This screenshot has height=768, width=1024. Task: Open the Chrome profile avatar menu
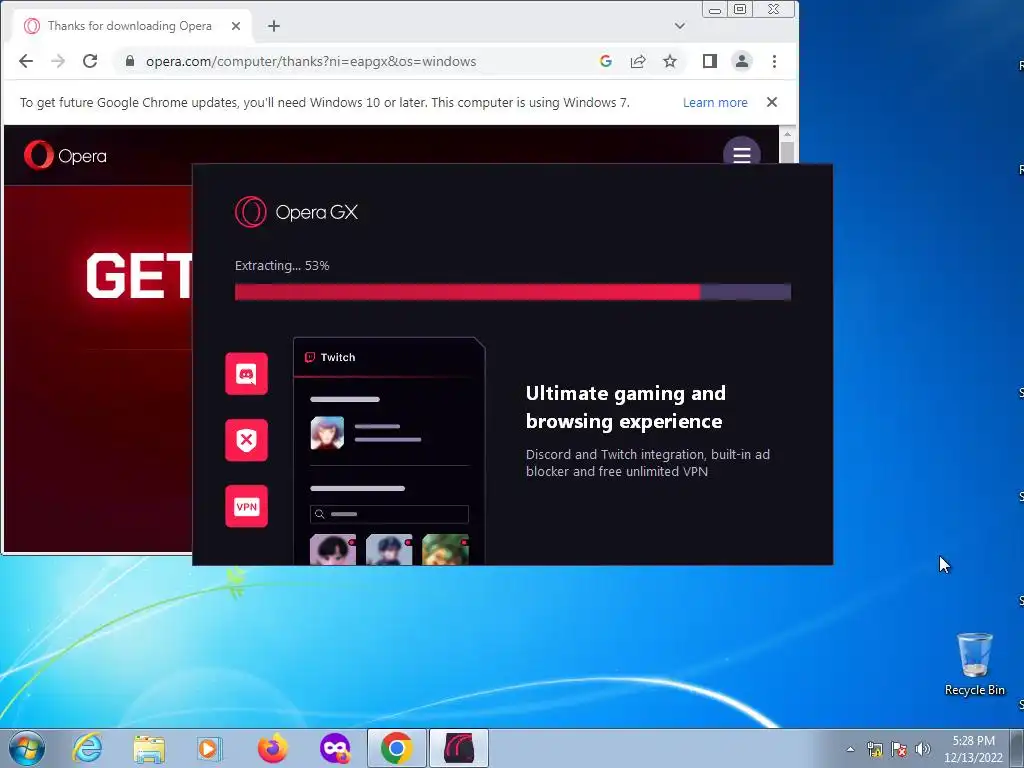pyautogui.click(x=742, y=61)
